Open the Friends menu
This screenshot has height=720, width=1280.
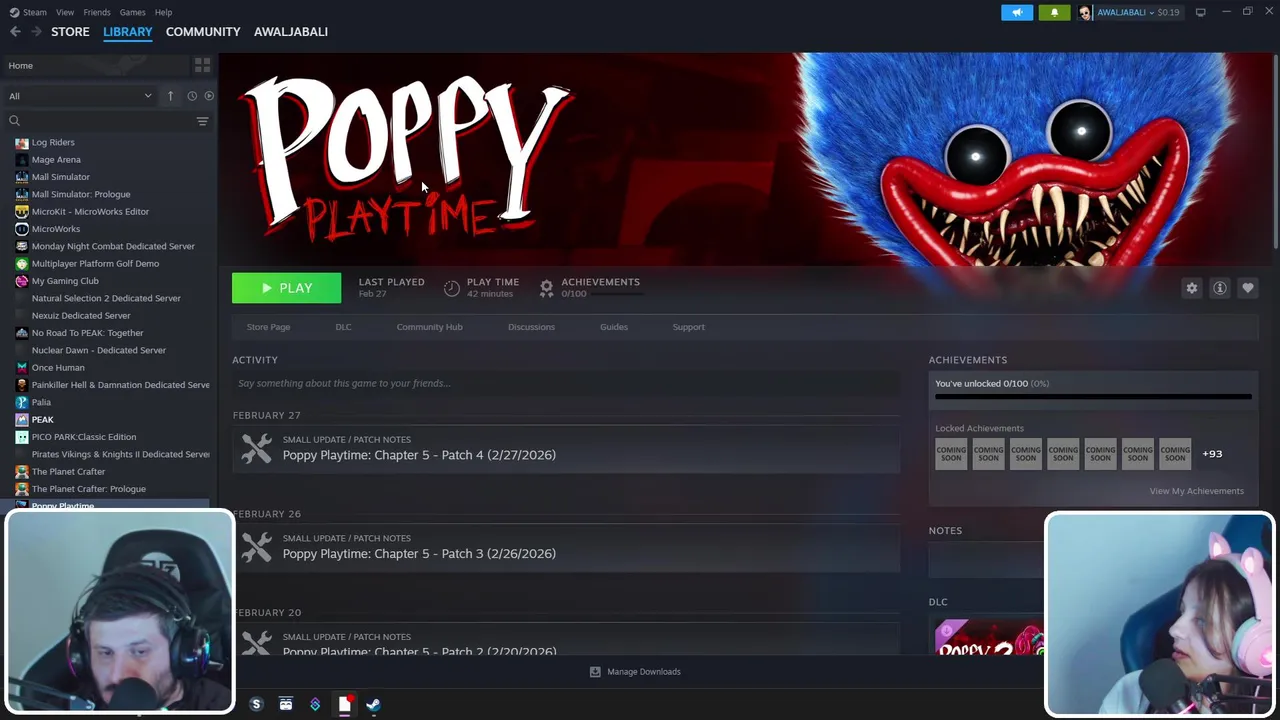click(97, 12)
